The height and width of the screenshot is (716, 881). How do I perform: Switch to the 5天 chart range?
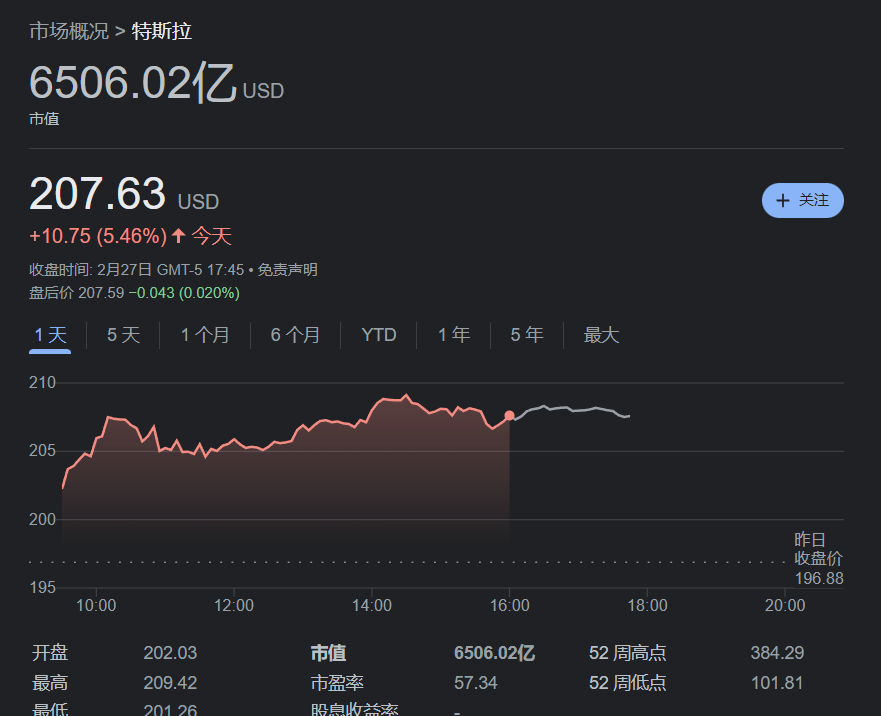tap(123, 335)
